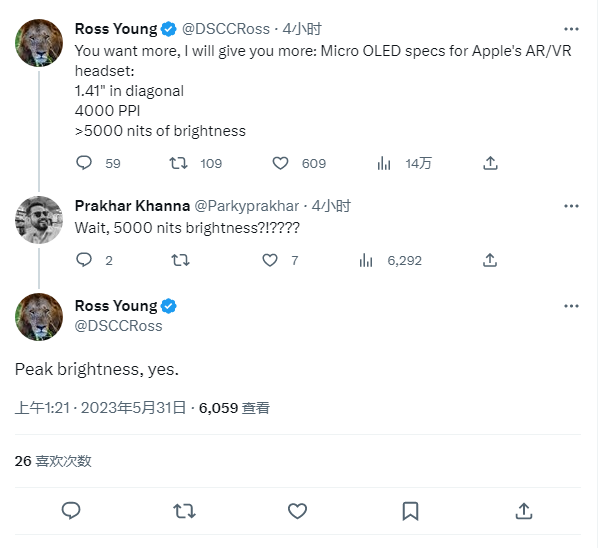Open @DSCCRoss handle in main tweet
The height and width of the screenshot is (548, 600).
(118, 325)
